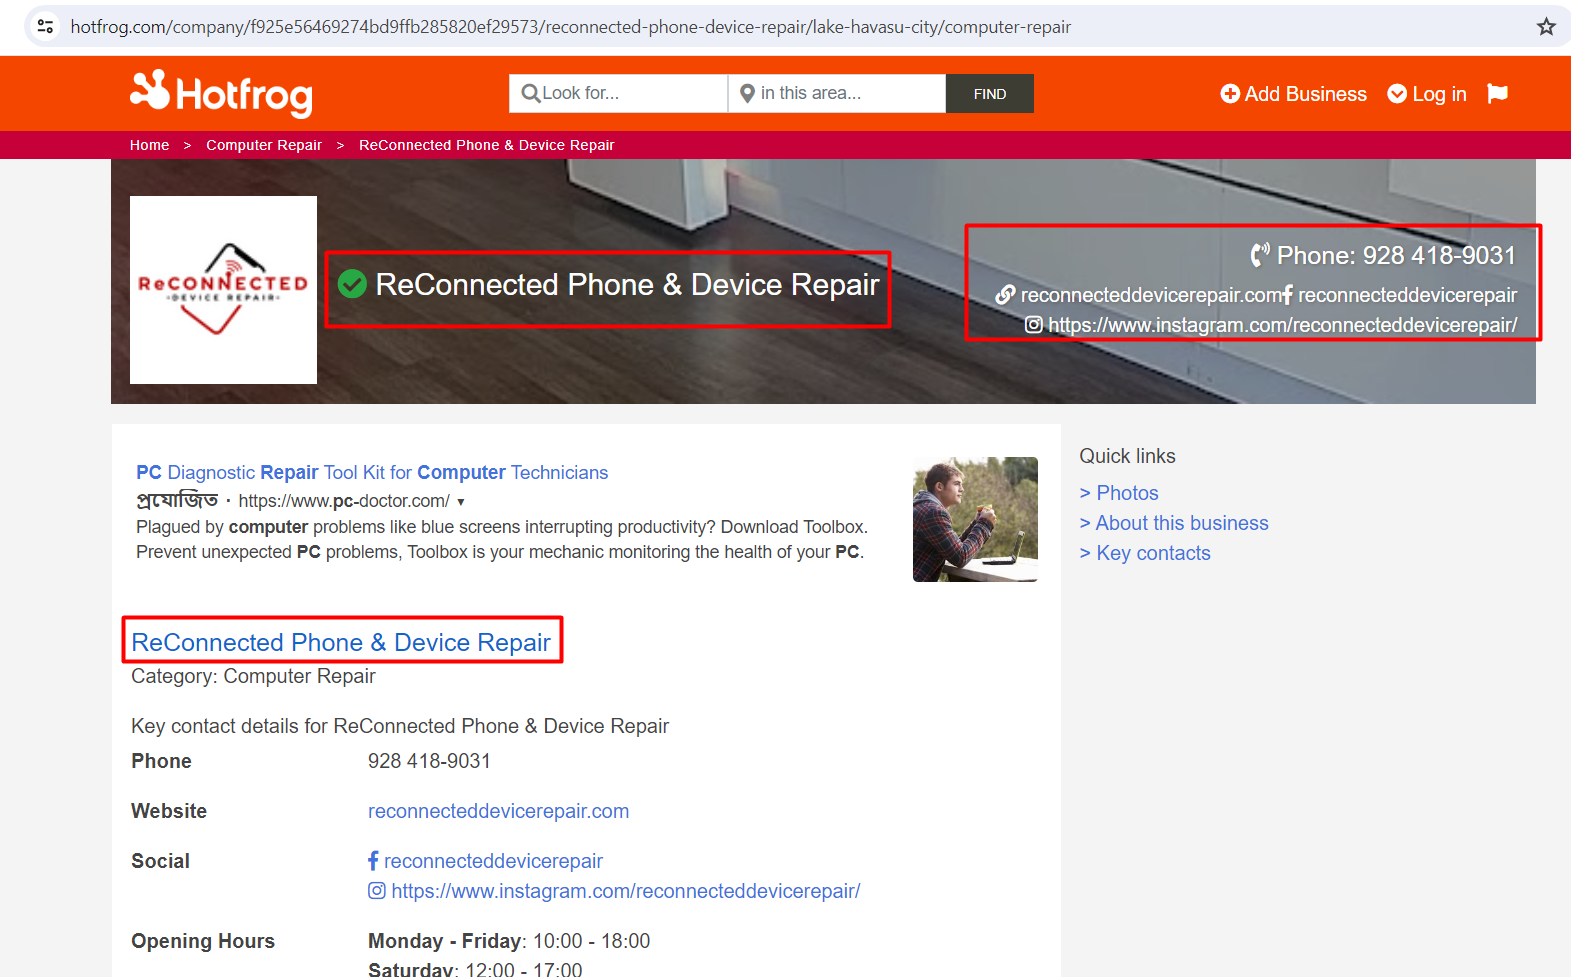Click the Monday - Friday opening hours

click(509, 941)
